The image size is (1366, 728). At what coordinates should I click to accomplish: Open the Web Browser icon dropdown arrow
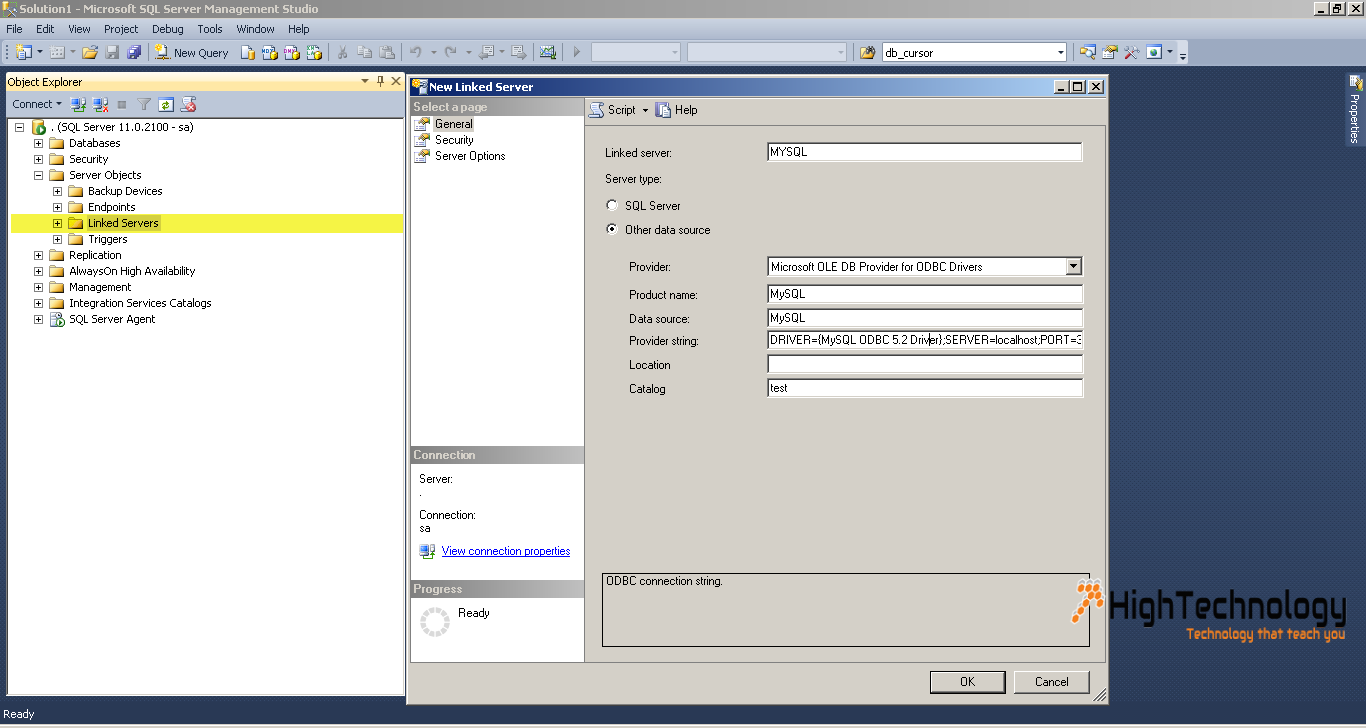tap(1170, 52)
